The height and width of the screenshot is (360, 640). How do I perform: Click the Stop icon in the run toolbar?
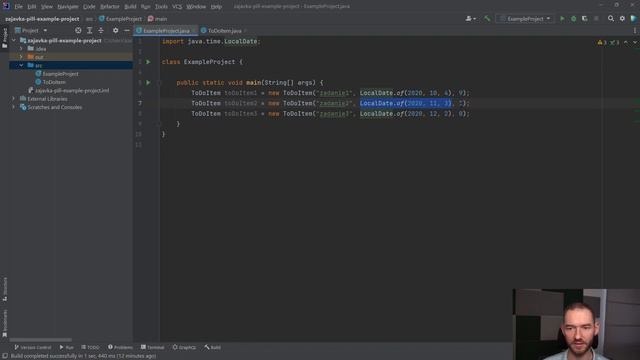pos(596,19)
